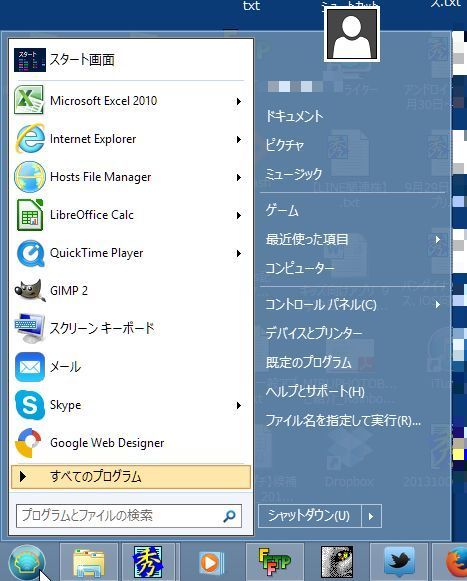
Task: Open Firefox from the taskbar
Action: (457, 563)
